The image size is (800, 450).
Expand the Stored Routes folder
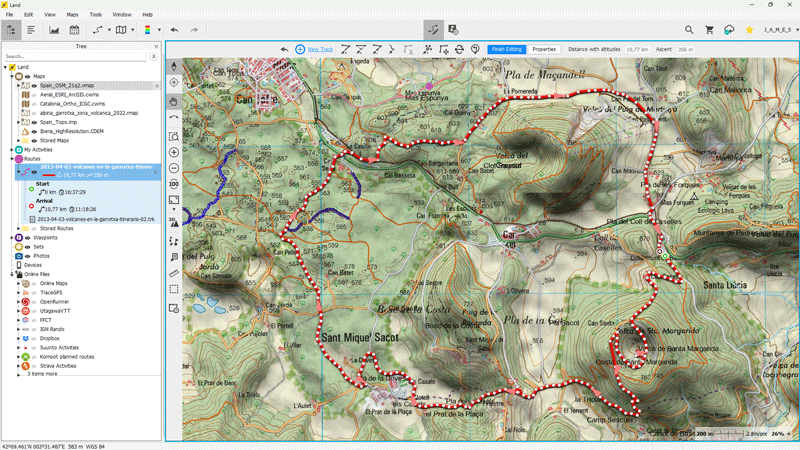point(19,229)
